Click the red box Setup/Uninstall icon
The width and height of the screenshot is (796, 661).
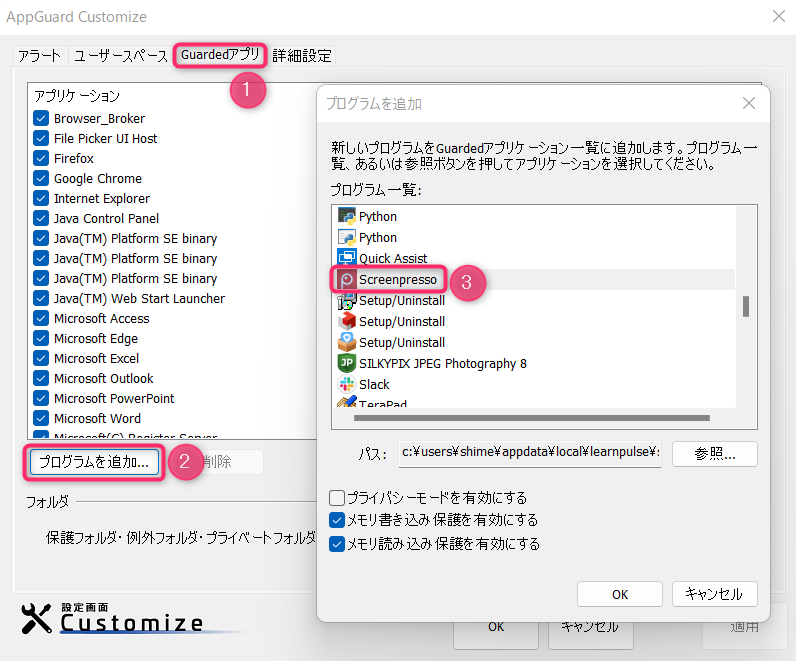coord(347,321)
